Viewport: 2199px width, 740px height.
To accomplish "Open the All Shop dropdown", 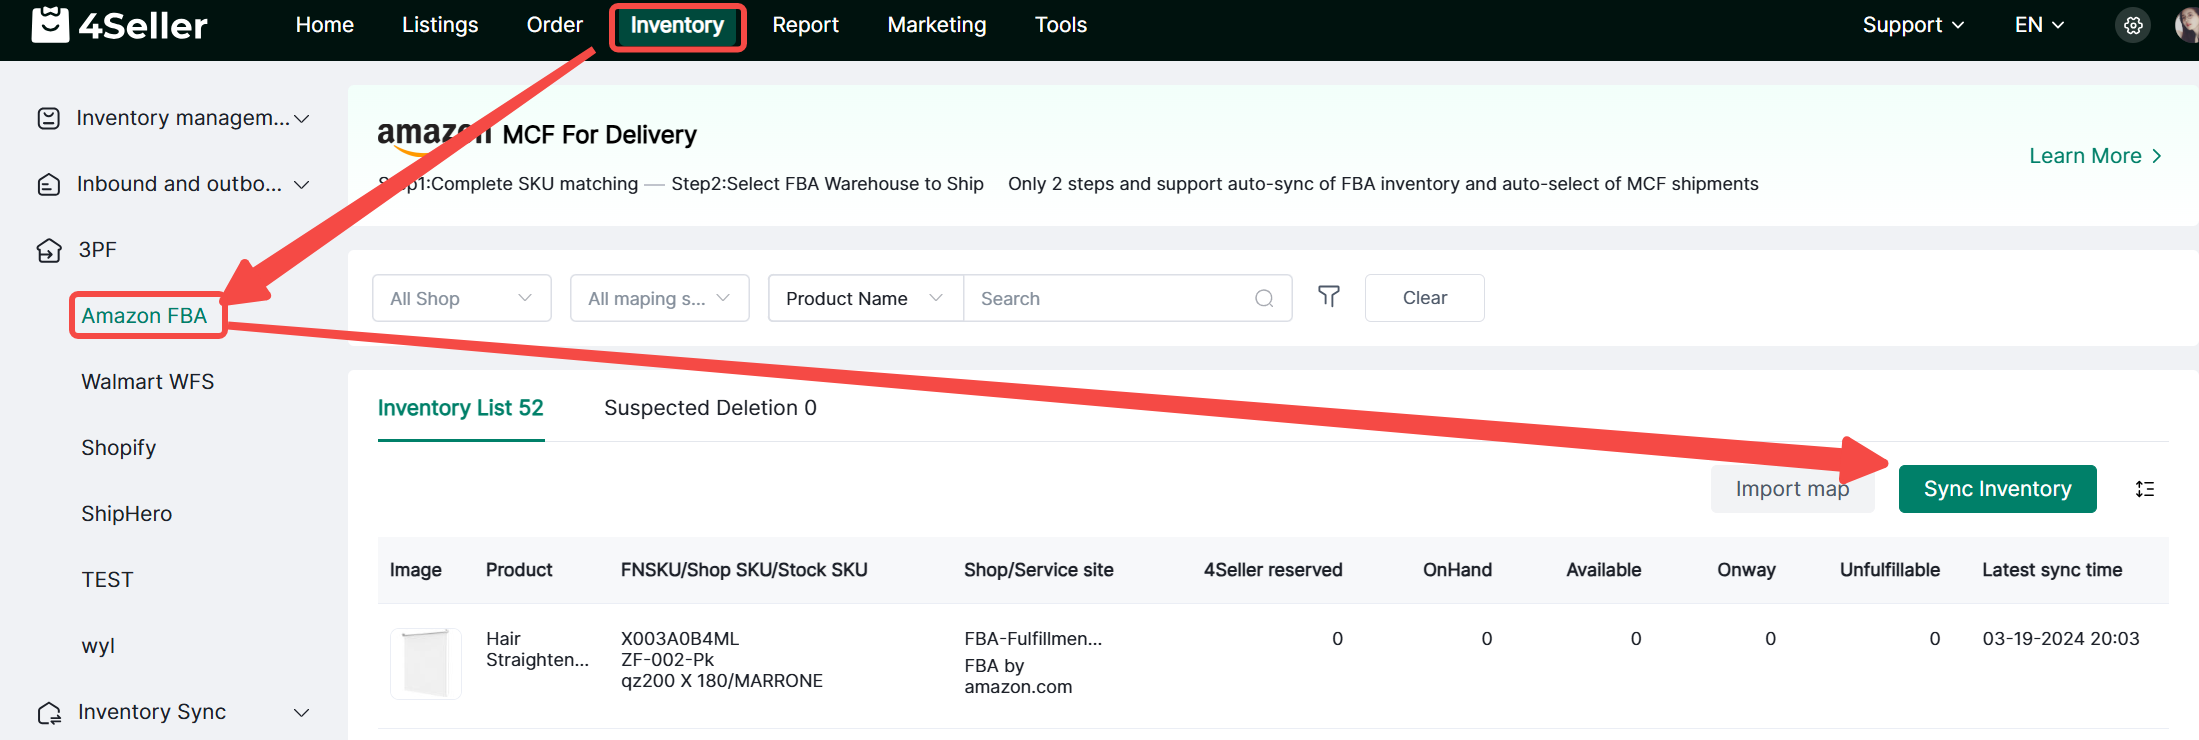I will pos(461,298).
